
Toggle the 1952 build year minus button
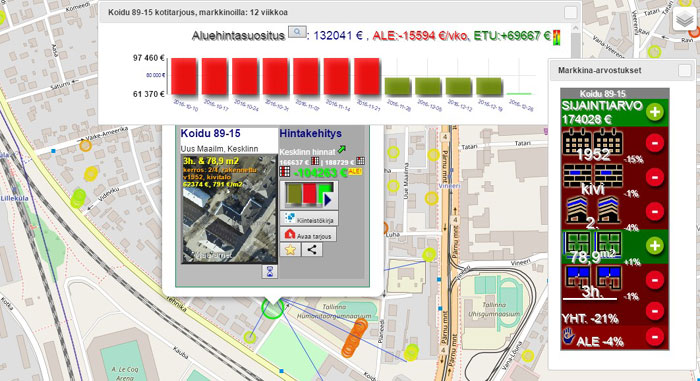tap(655, 143)
